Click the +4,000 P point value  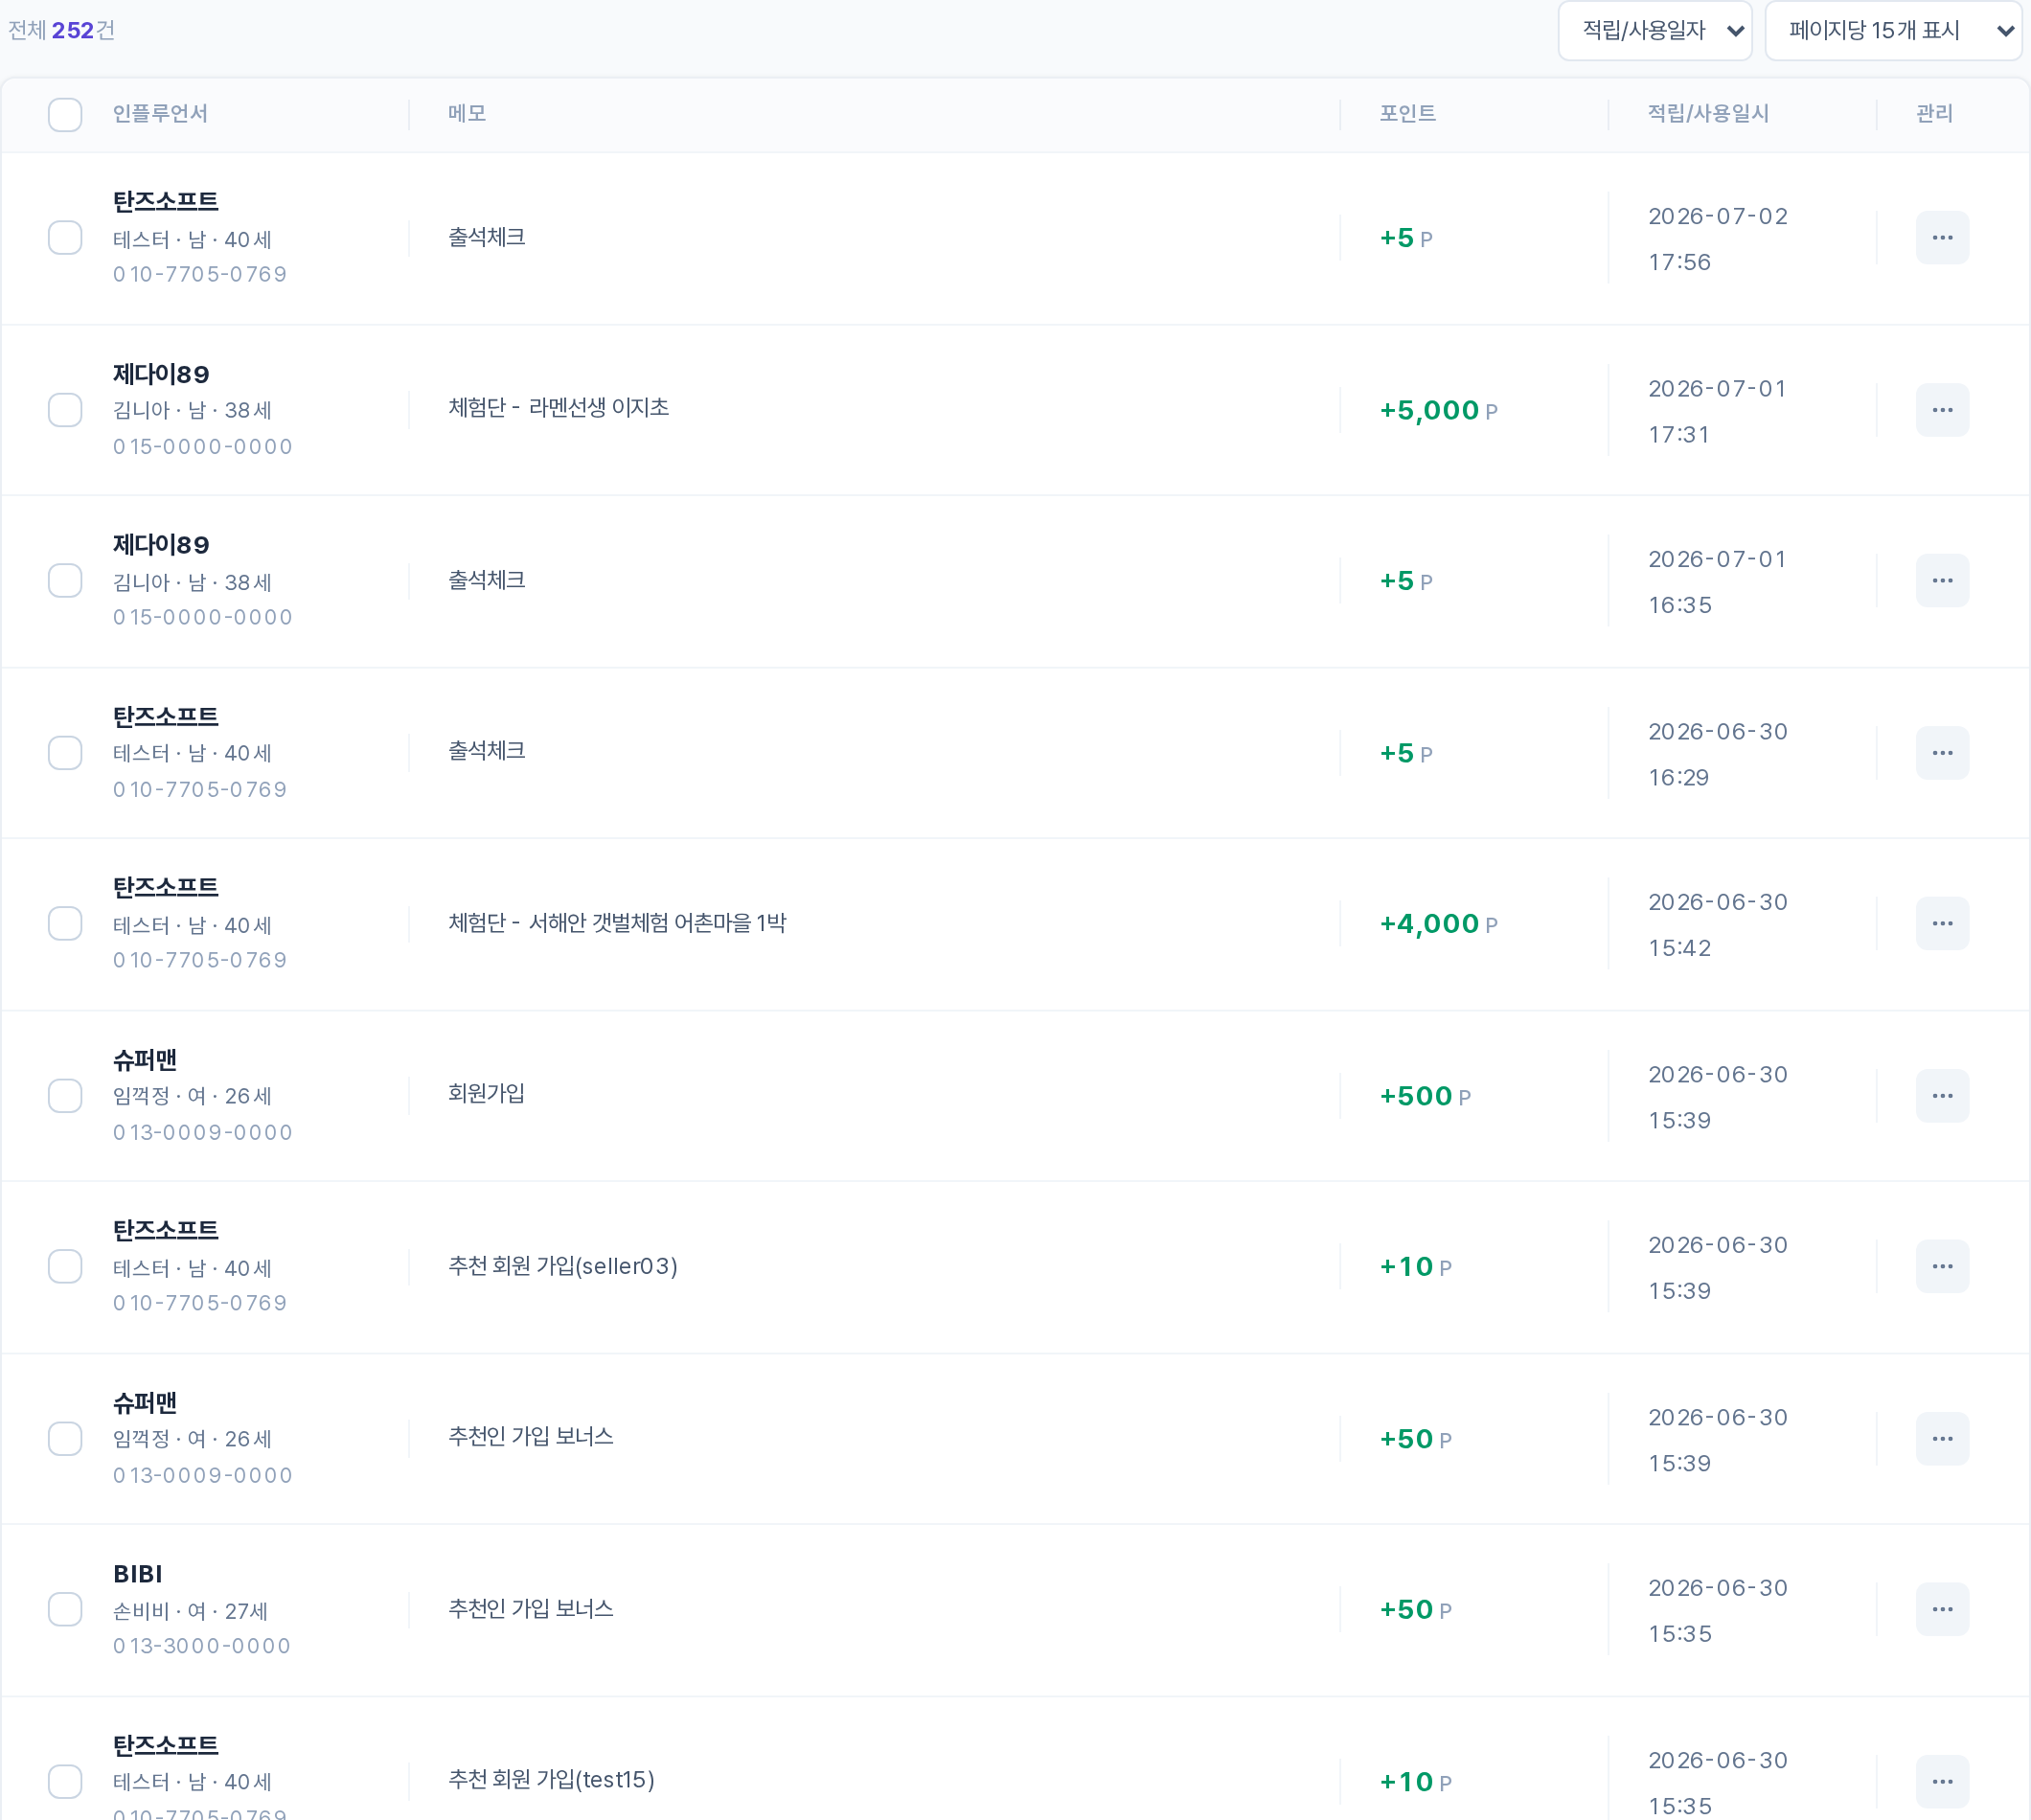(1438, 924)
